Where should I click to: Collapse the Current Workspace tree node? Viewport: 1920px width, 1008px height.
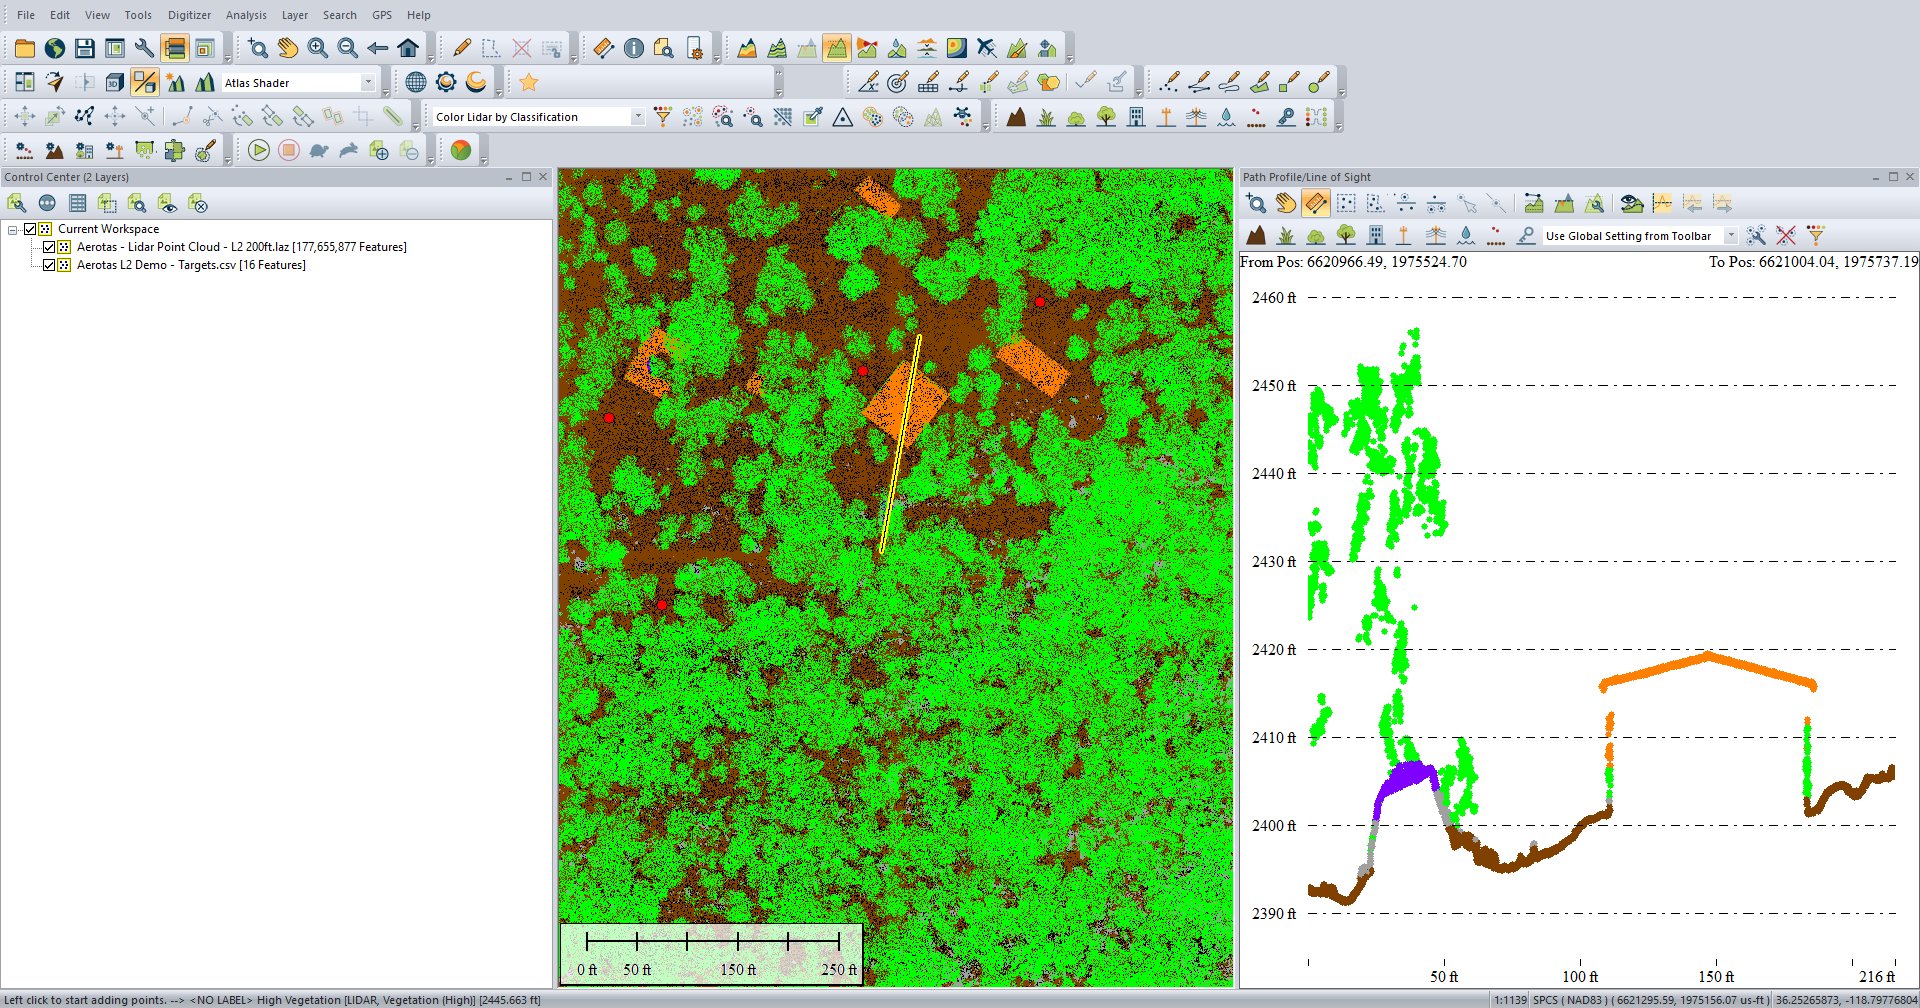13,229
